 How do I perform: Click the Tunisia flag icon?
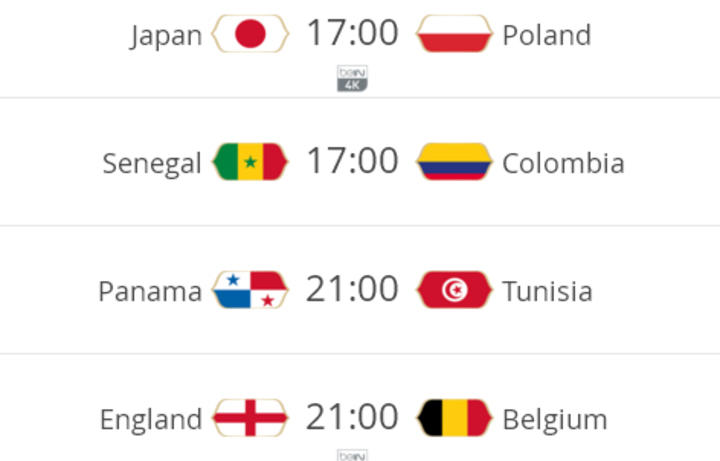pos(454,290)
